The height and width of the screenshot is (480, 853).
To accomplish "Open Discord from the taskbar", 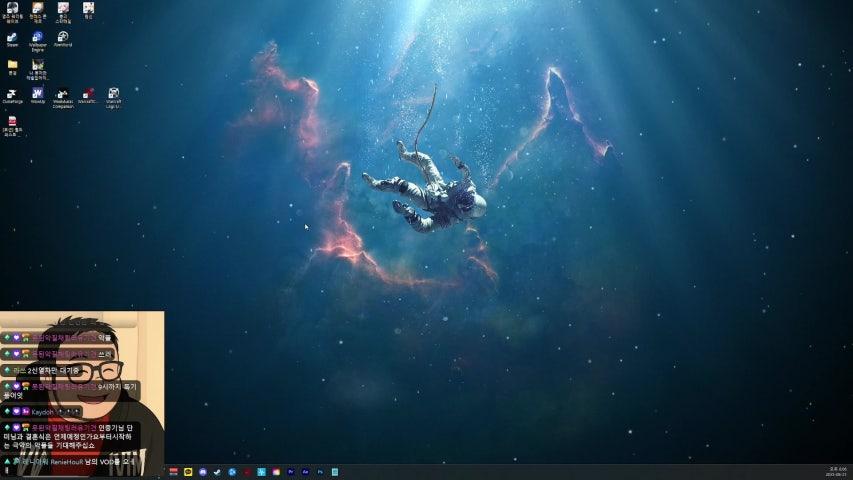I will 203,472.
